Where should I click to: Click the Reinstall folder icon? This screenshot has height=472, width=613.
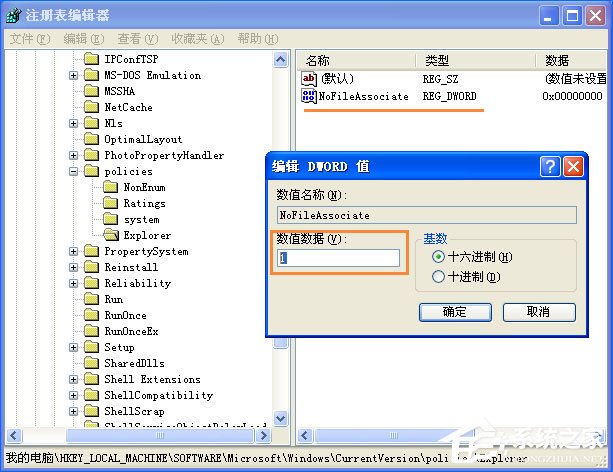click(x=91, y=267)
